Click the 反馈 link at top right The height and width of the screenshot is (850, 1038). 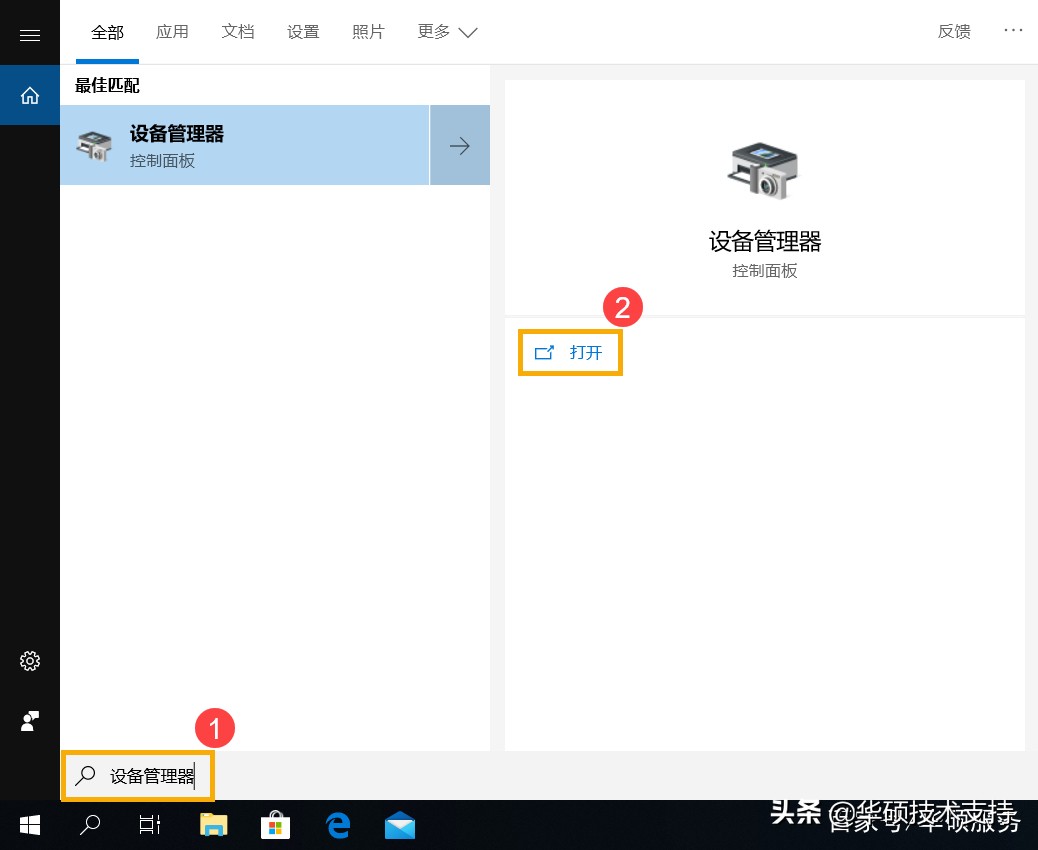point(953,32)
